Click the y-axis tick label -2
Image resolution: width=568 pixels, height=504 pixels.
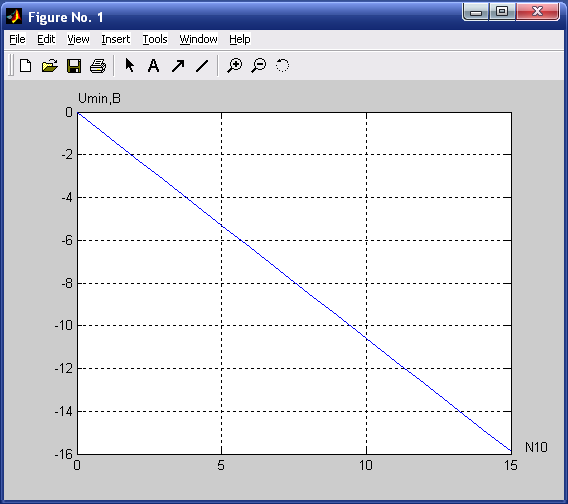67,155
